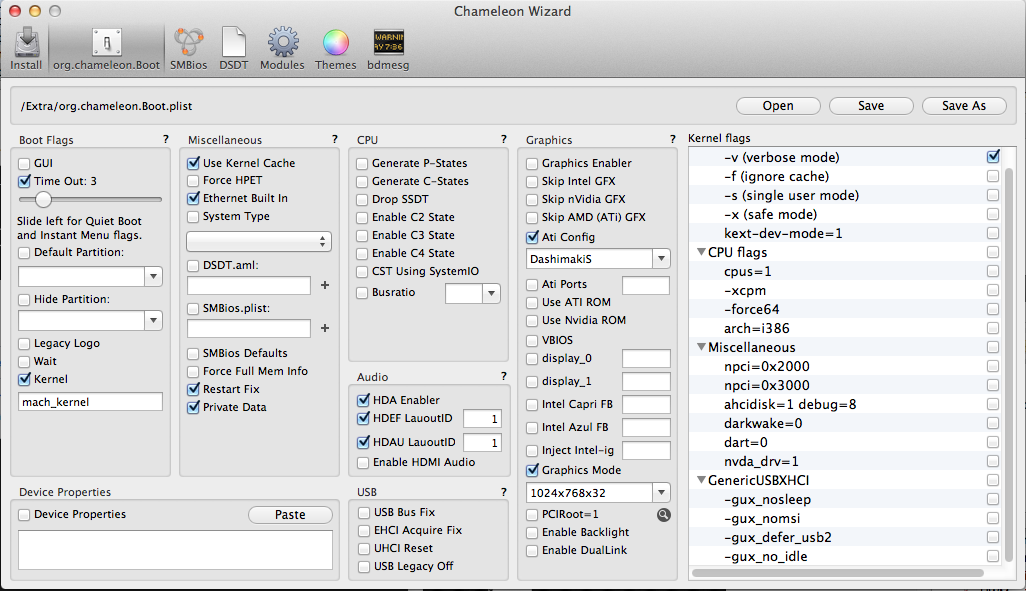Click the HDAU LauoutID value field
1026x591 pixels.
coord(482,442)
